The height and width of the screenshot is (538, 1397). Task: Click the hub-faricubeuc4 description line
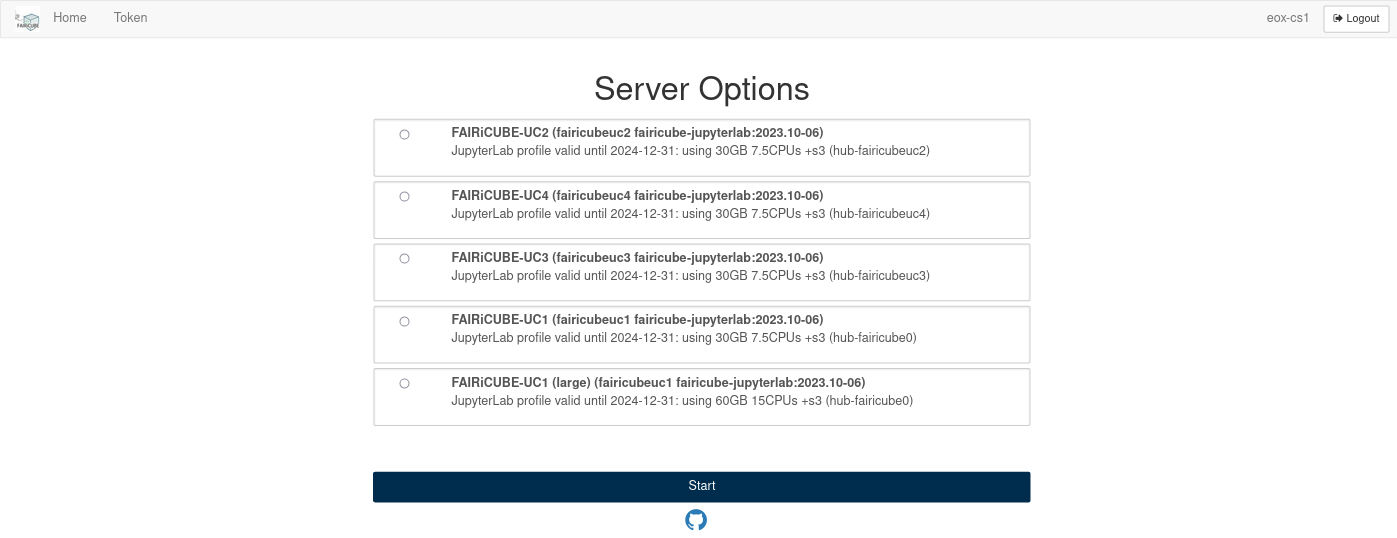pyautogui.click(x=690, y=213)
